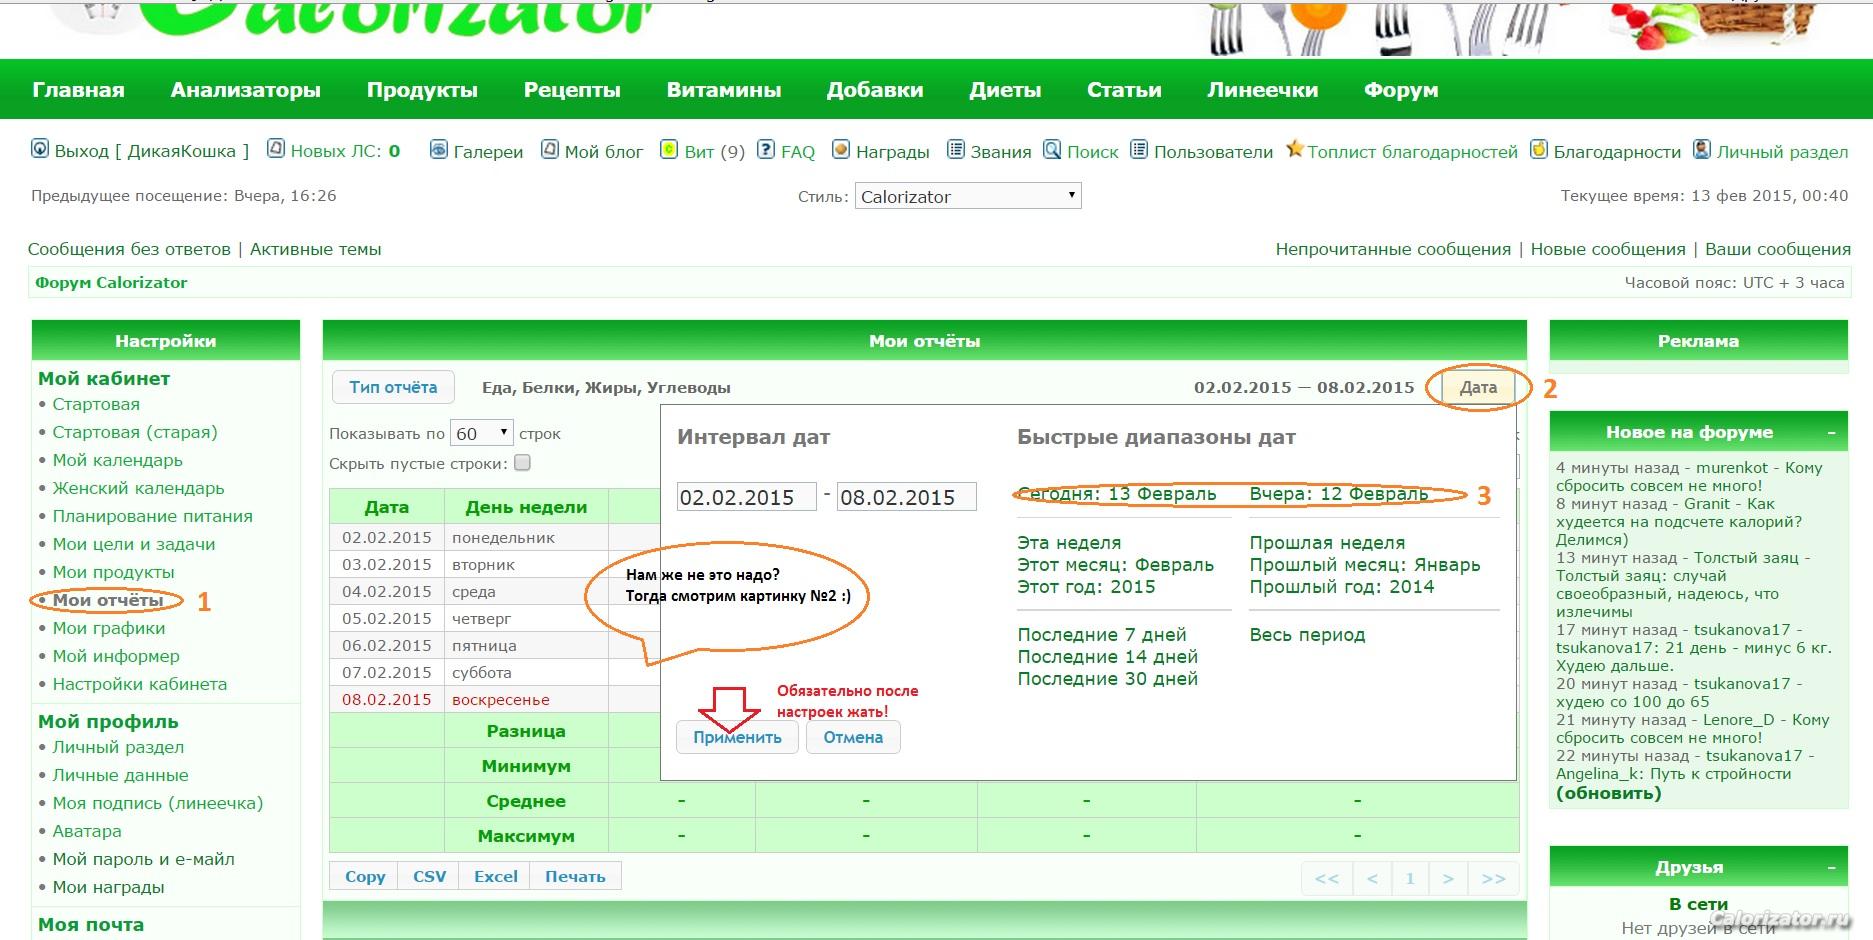Viewport: 1873px width, 940px height.
Task: Open the Галереи icon
Action: tap(439, 150)
